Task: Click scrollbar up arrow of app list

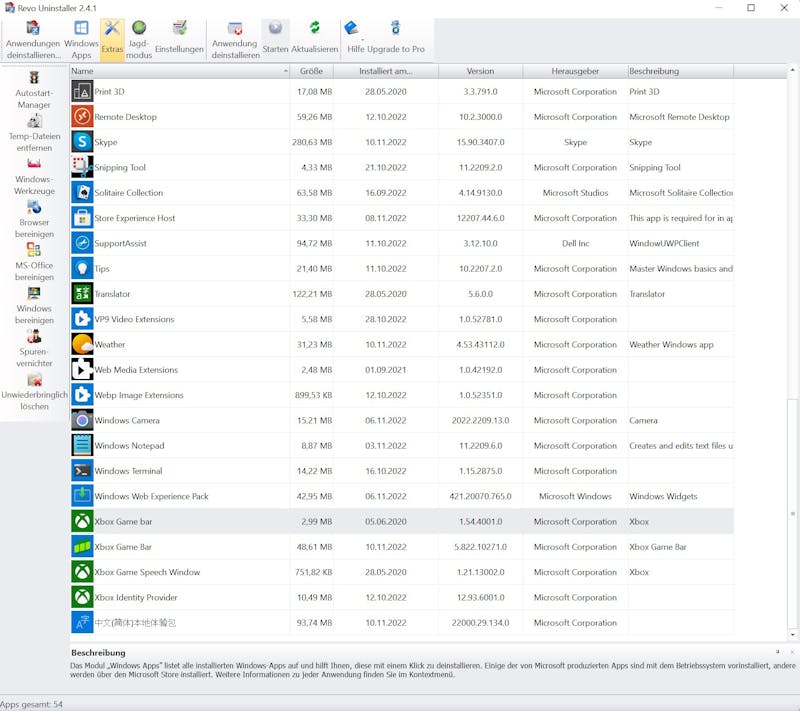Action: click(792, 69)
